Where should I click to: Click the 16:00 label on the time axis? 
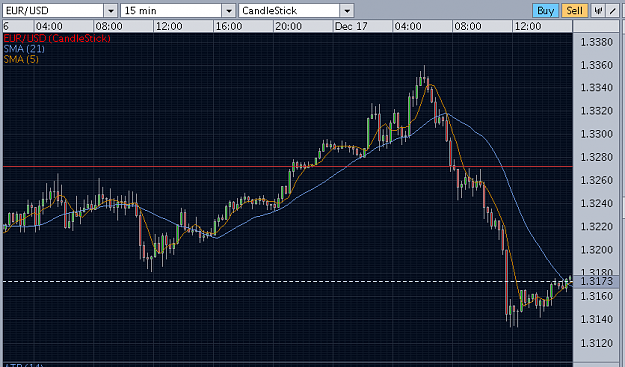[229, 26]
